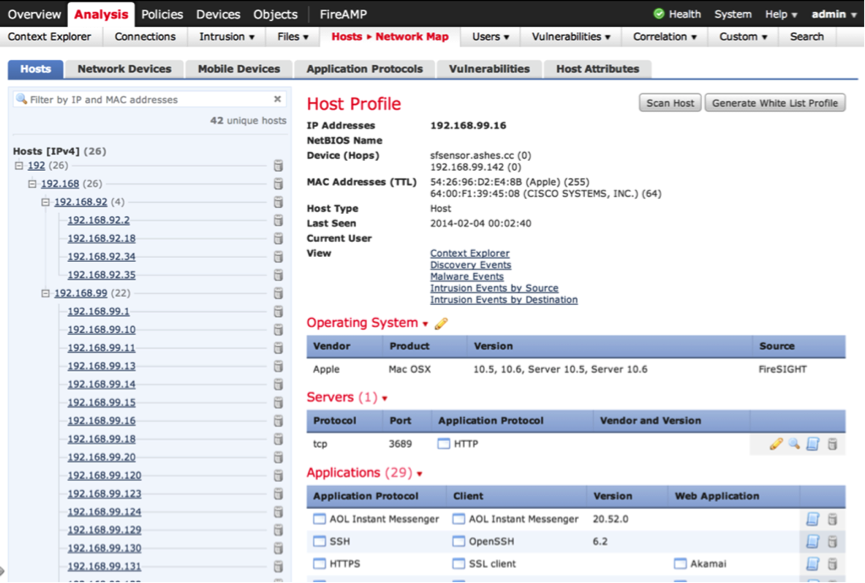Viewport: 865px width, 583px height.
Task: Open the Help menu
Action: pyautogui.click(x=781, y=14)
